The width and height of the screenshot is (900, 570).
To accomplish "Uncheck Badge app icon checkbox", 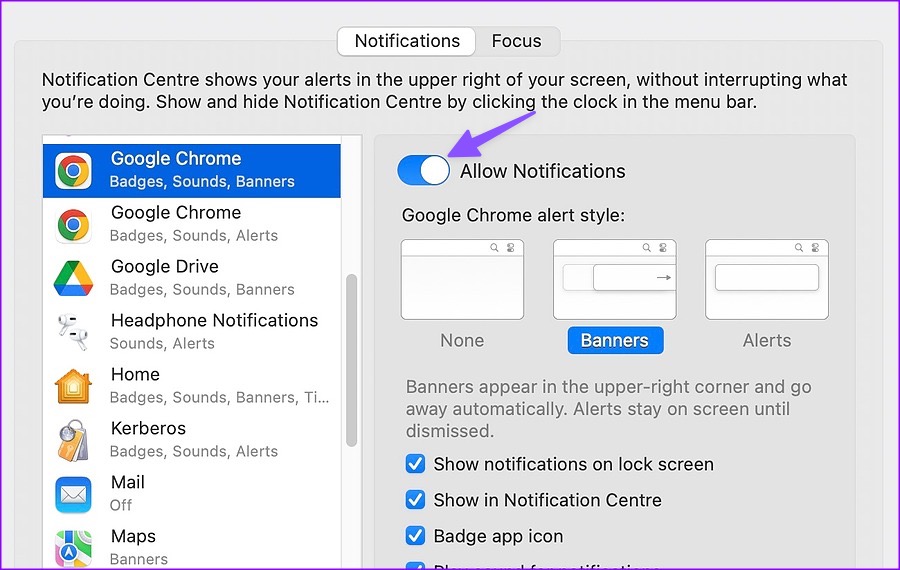I will click(x=415, y=536).
